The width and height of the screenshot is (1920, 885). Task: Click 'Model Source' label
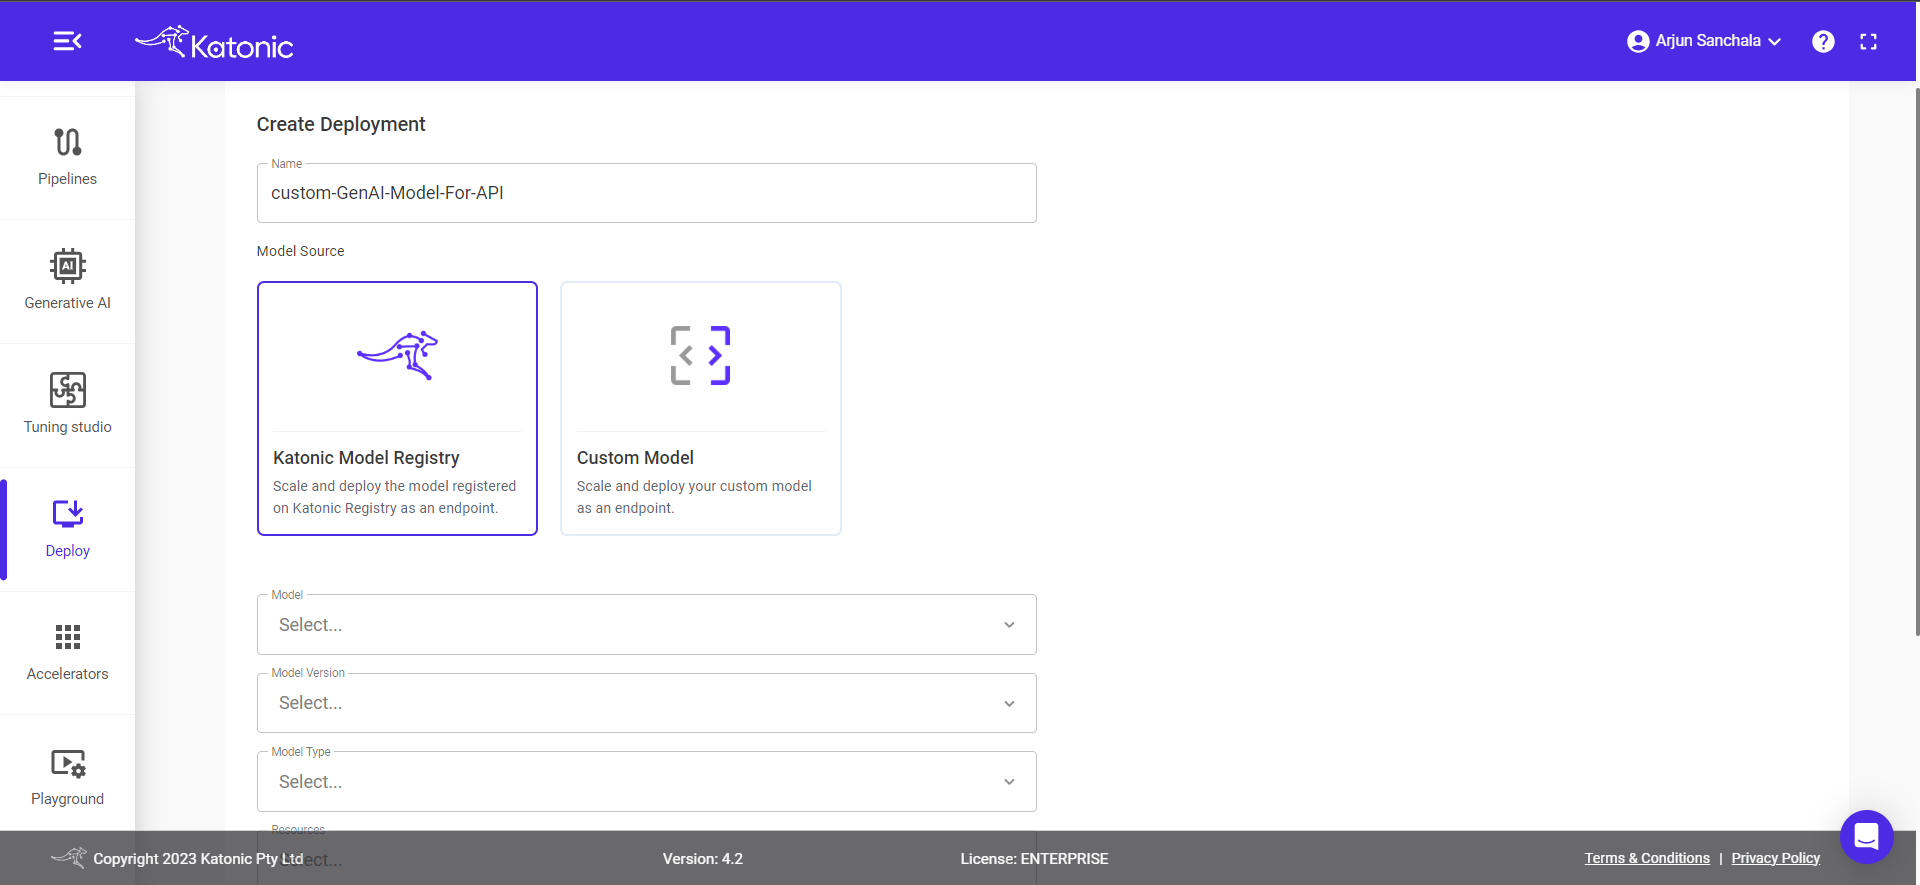click(x=300, y=251)
